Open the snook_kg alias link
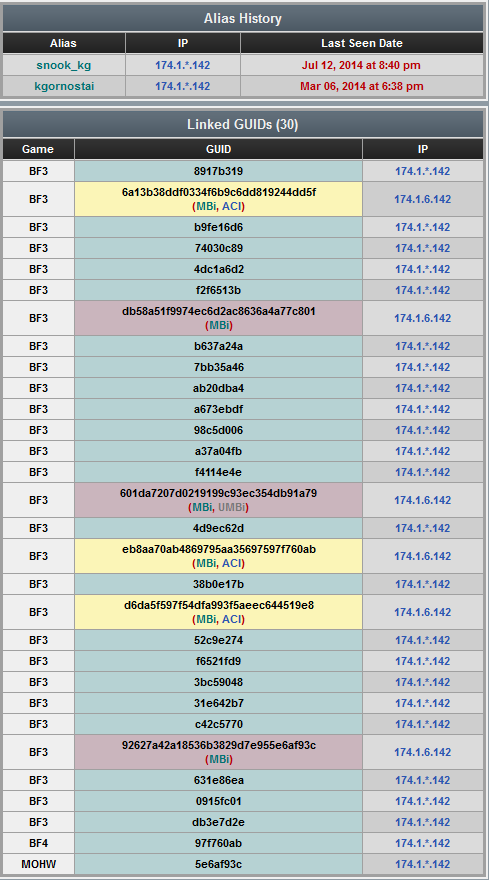 click(63, 65)
